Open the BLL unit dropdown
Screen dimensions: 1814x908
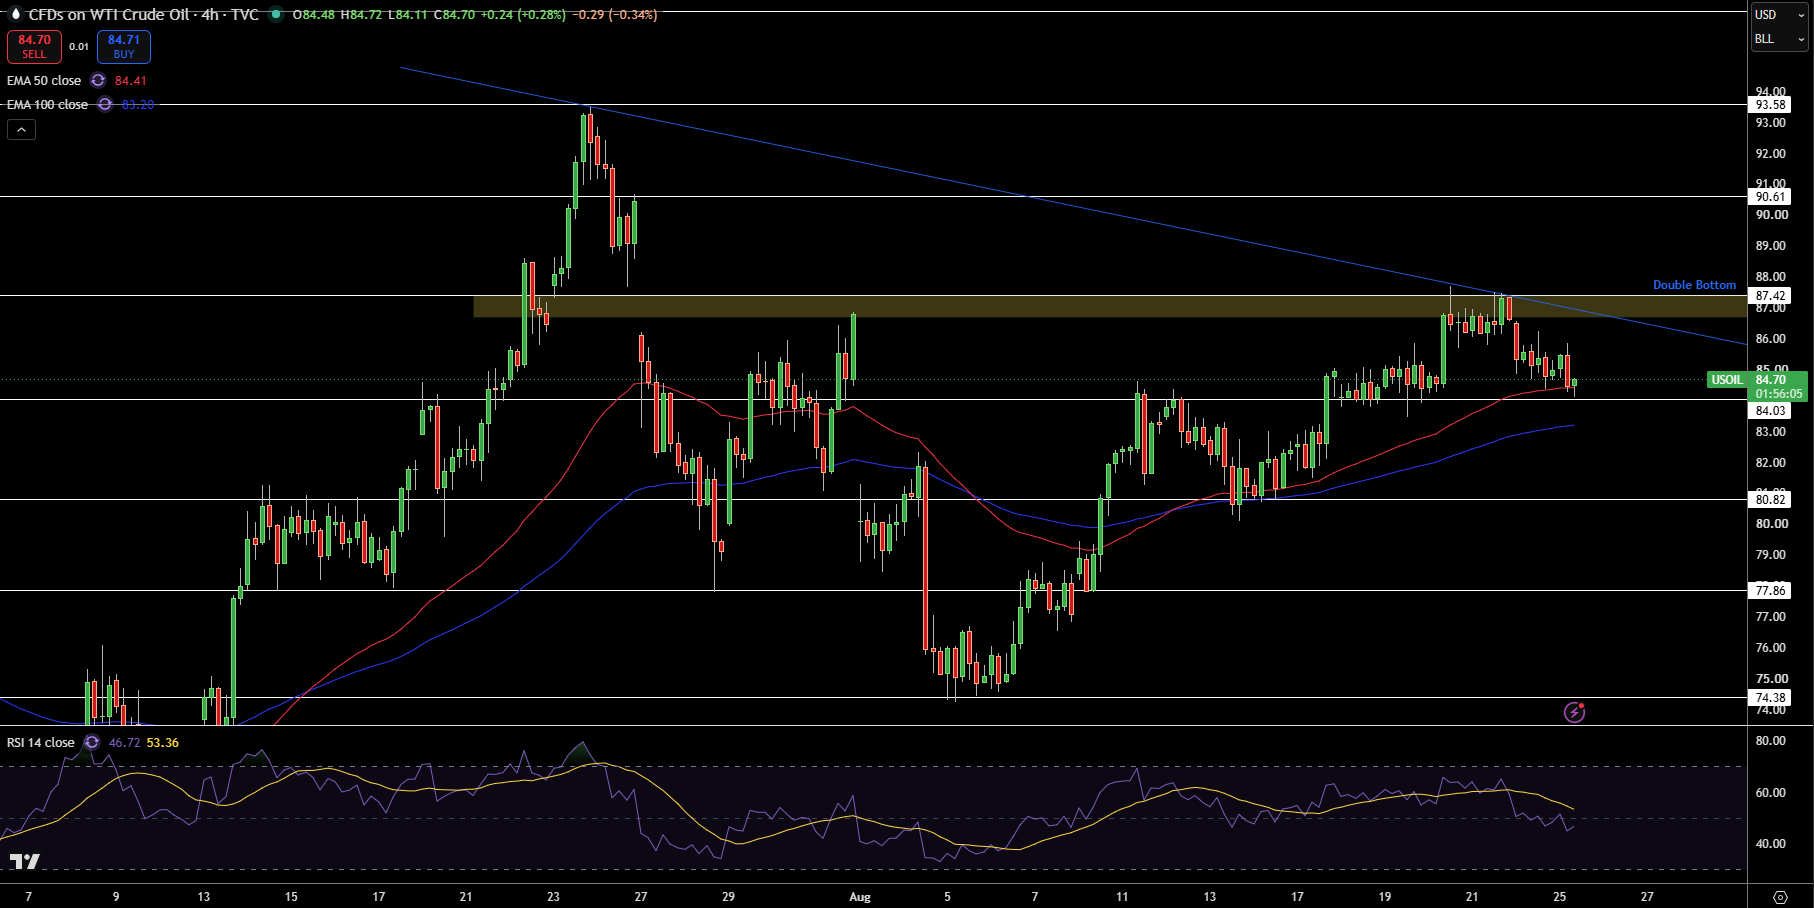click(1780, 39)
